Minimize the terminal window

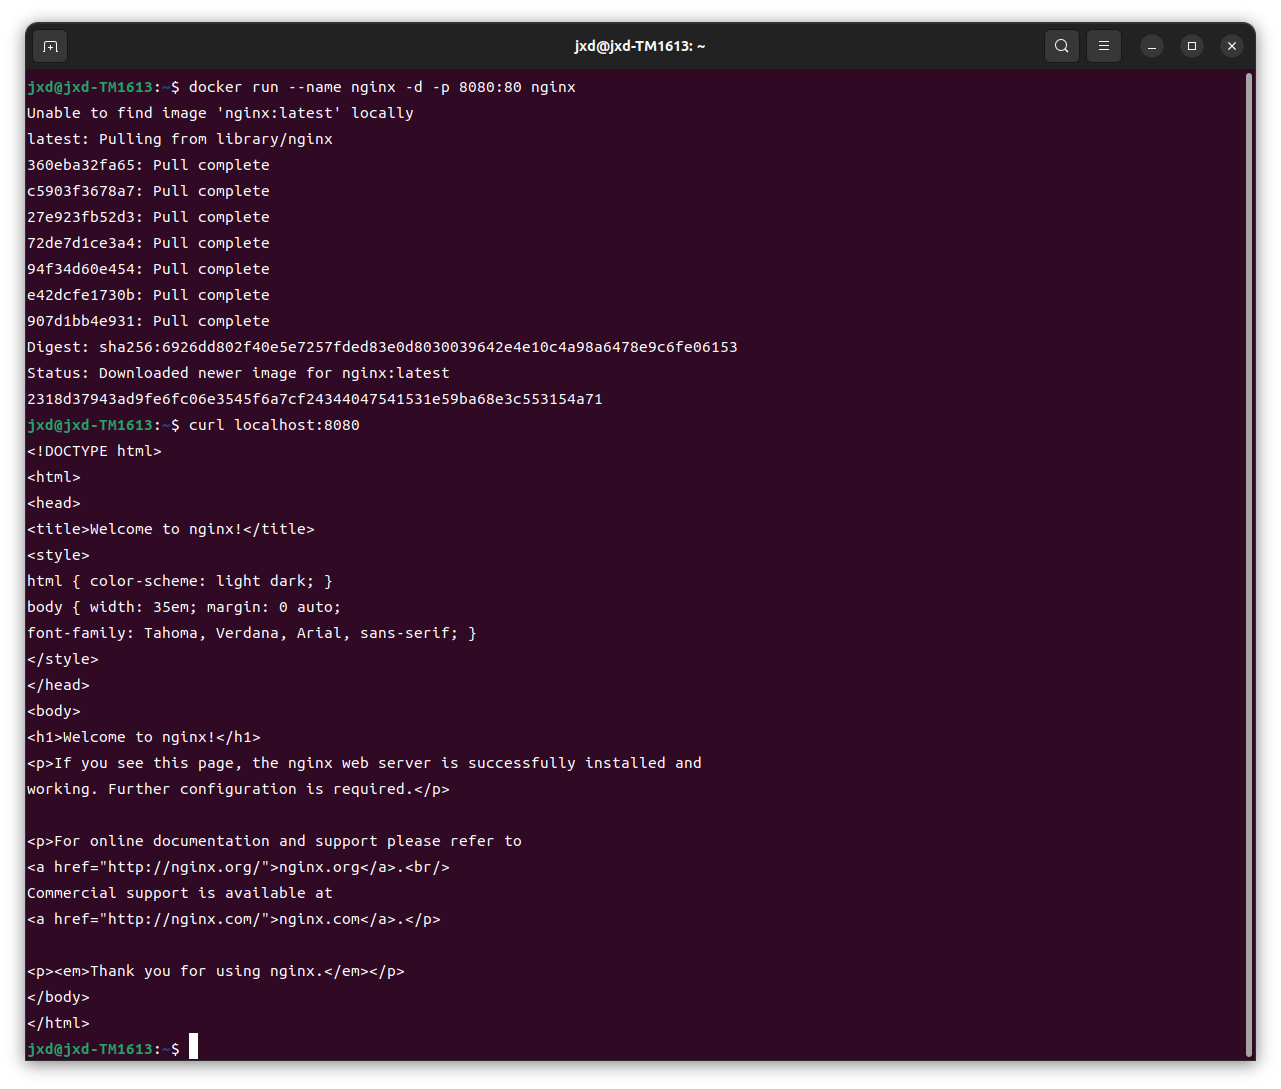coord(1152,46)
